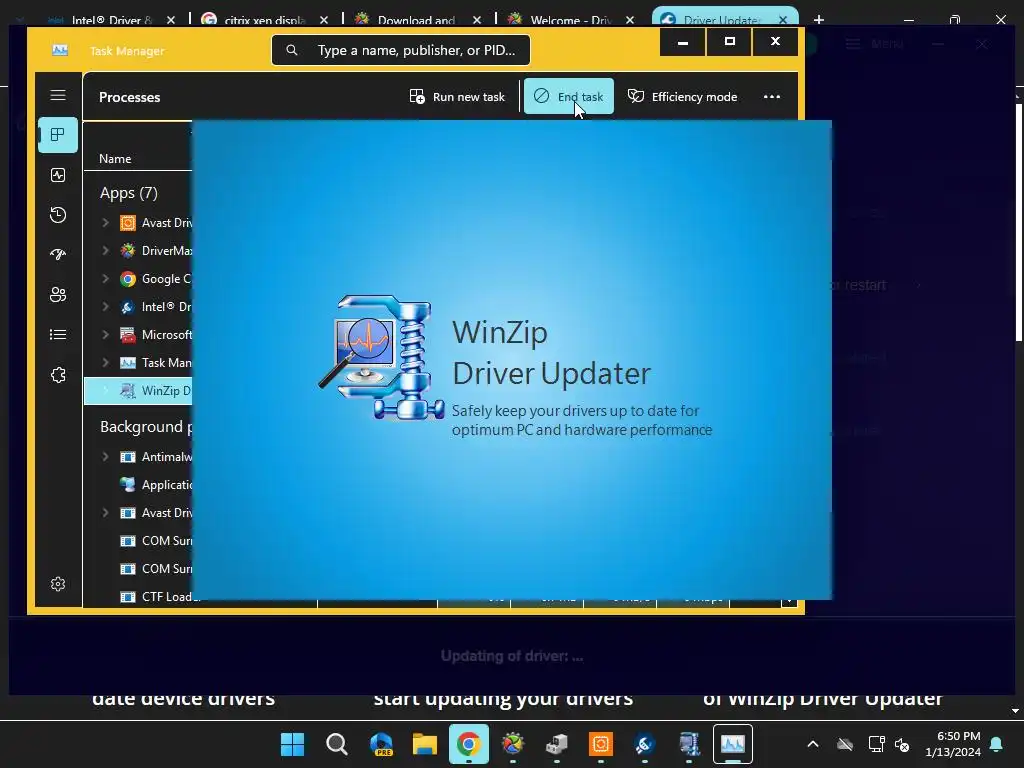The height and width of the screenshot is (768, 1024).
Task: Click Task Manager scroll down arrow
Action: tap(790, 600)
